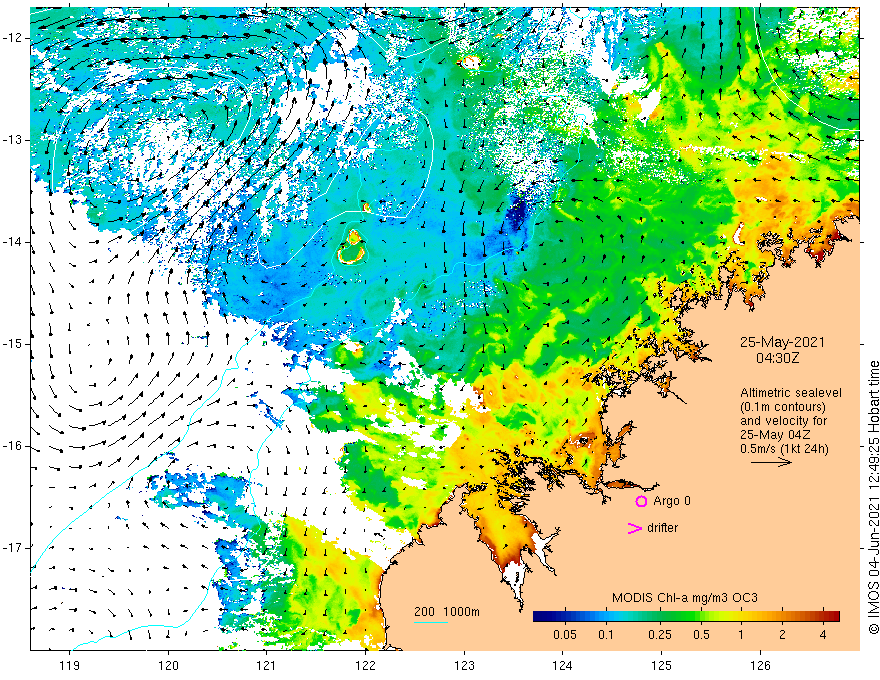This screenshot has height=680, width=880.
Task: Click the magenta drifter arrow symbol
Action: (x=635, y=528)
